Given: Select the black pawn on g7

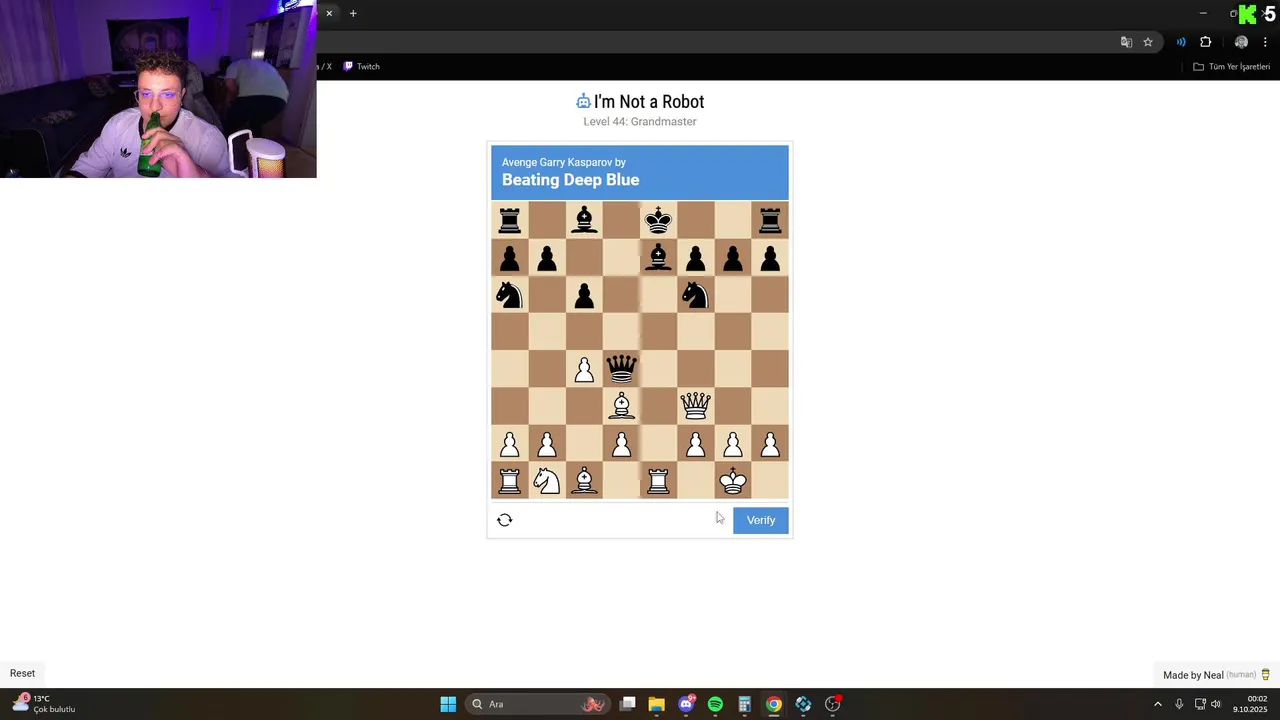Looking at the screenshot, I should point(733,258).
